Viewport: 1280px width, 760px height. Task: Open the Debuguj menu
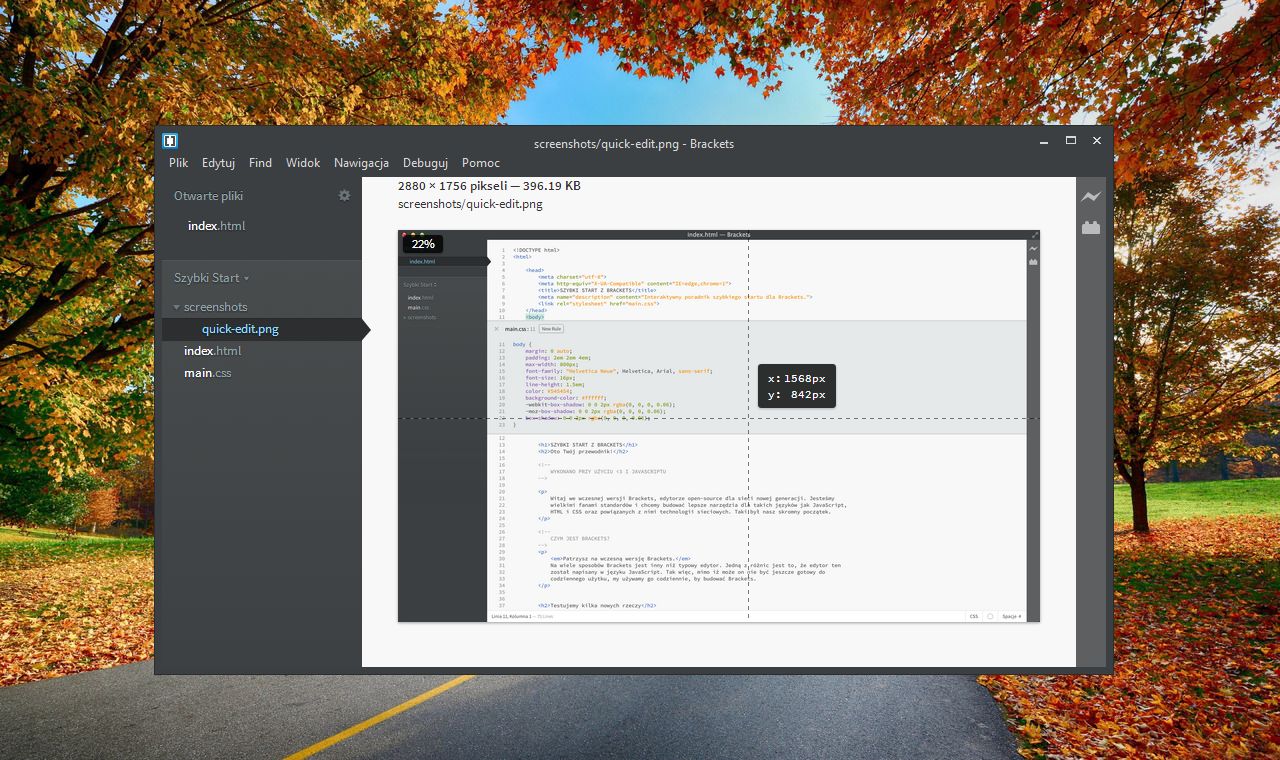click(x=425, y=163)
